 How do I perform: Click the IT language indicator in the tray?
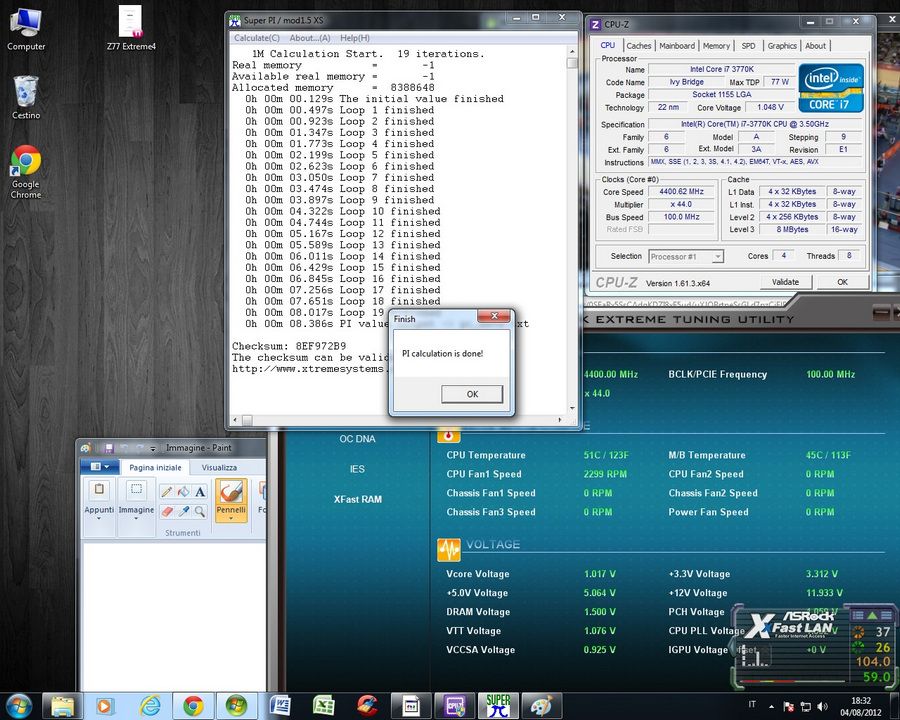pos(752,704)
